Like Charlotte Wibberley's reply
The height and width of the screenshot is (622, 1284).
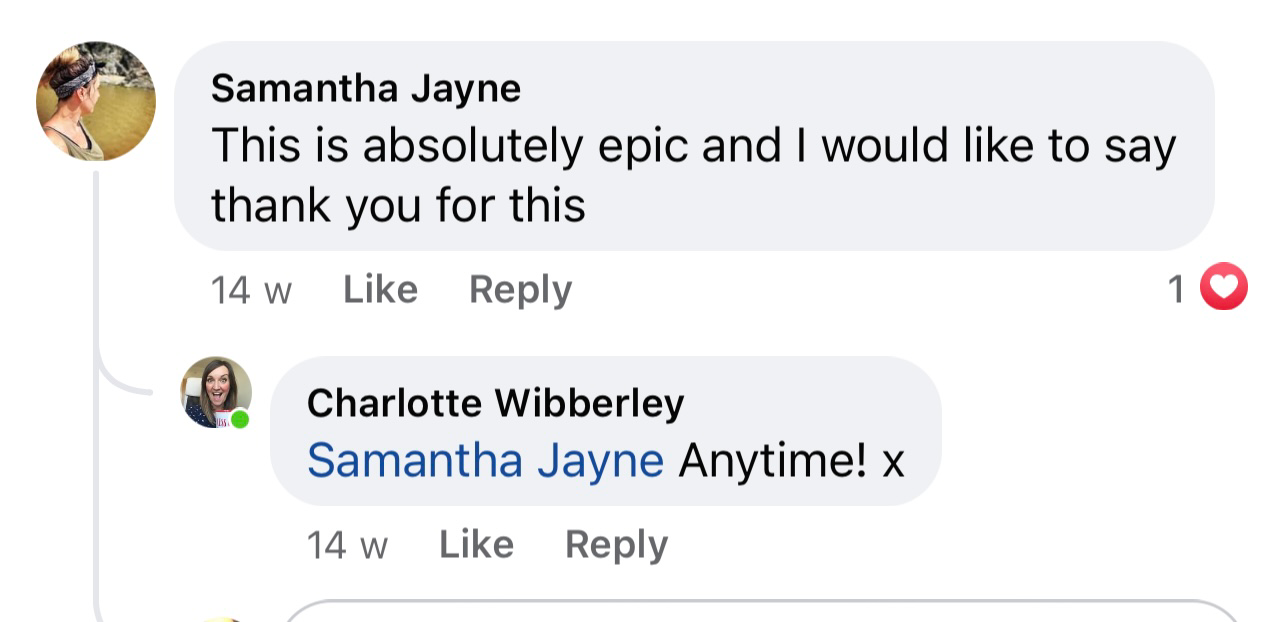click(476, 545)
